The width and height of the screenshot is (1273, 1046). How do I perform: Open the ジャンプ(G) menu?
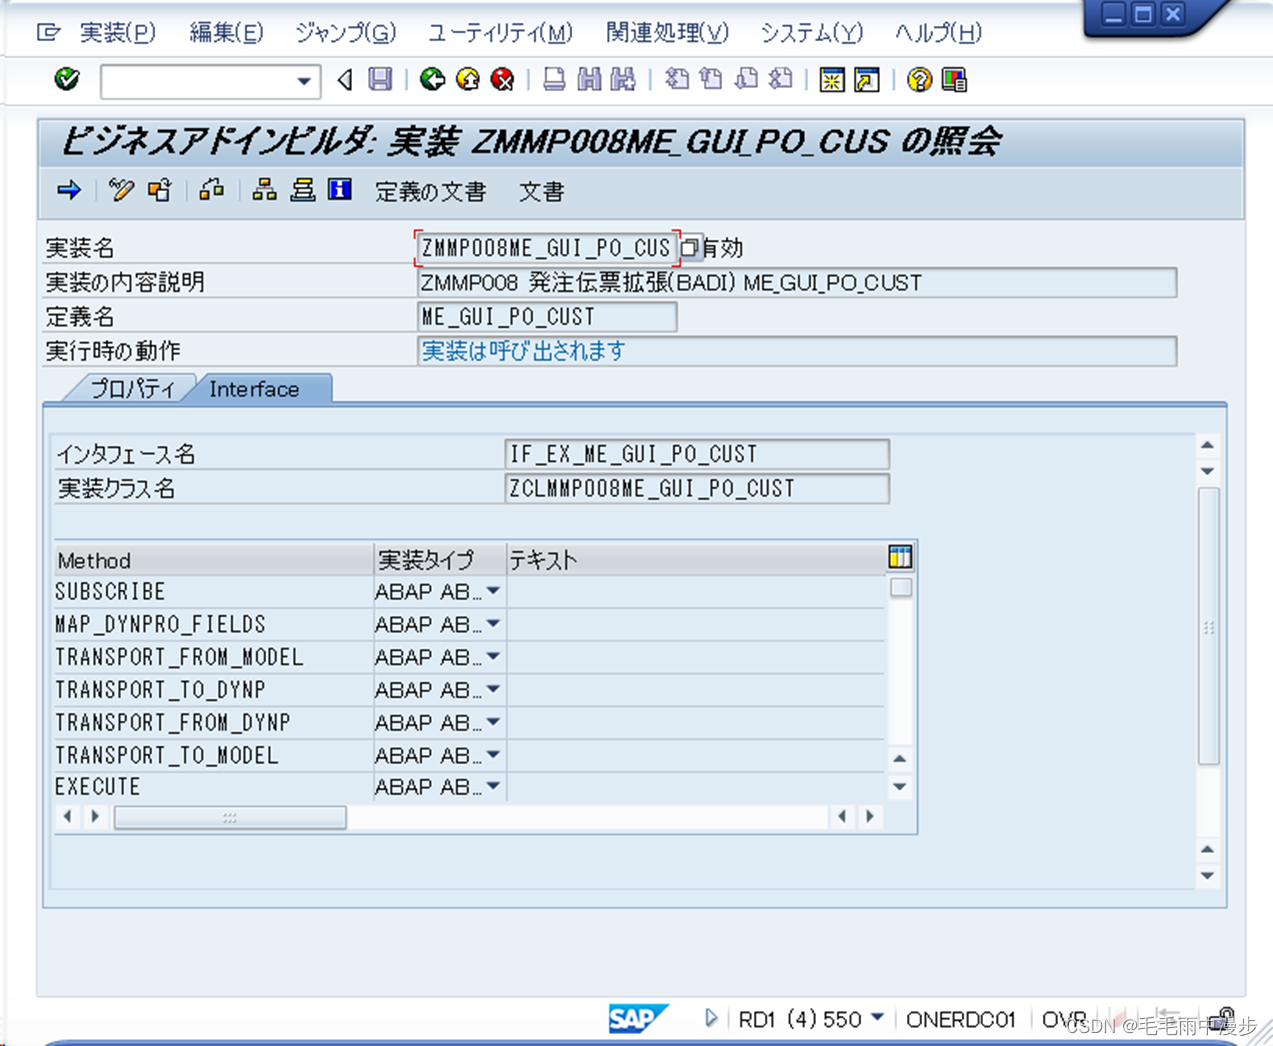(346, 33)
